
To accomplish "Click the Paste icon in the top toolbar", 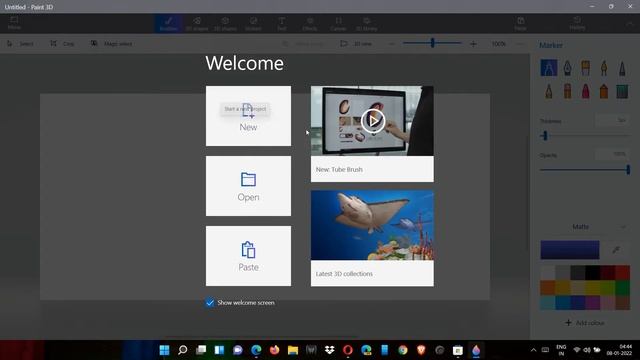I will click(x=520, y=24).
